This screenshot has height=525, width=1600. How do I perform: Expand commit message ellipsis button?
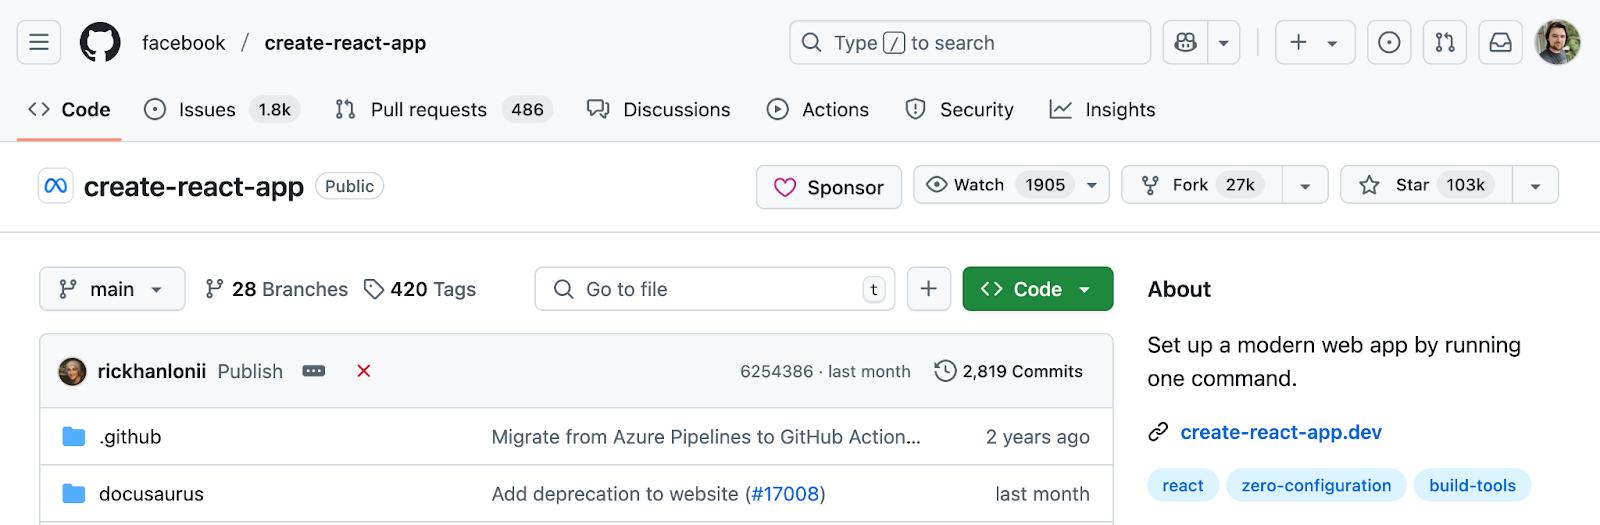(314, 371)
